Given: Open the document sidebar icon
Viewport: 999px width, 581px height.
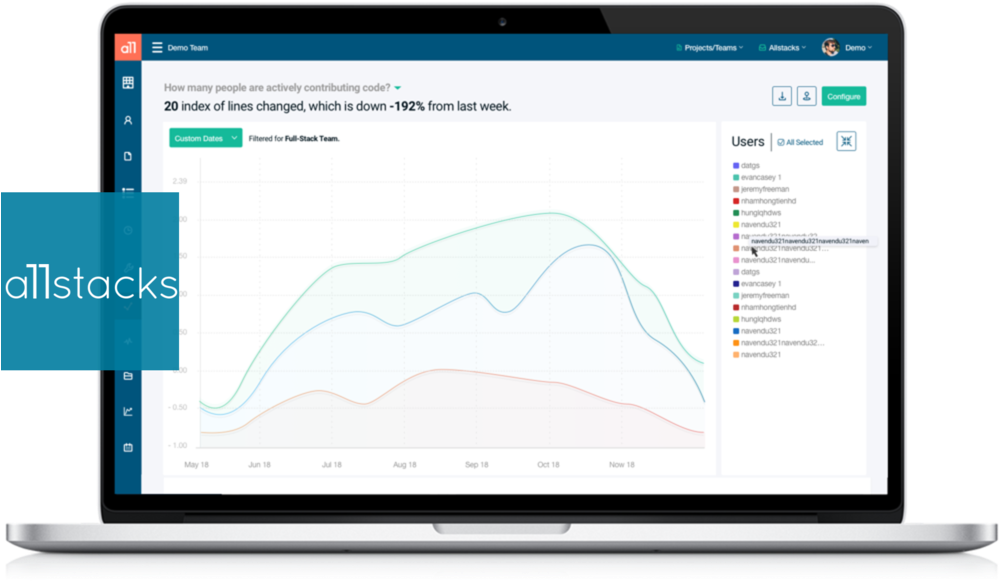Looking at the screenshot, I should [128, 156].
